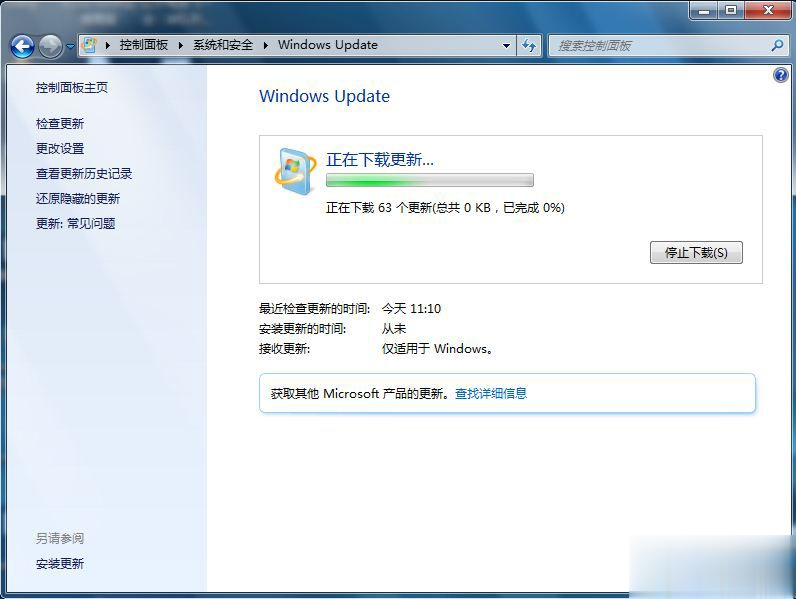Click the green download progress bar
The image size is (796, 599).
(x=429, y=180)
